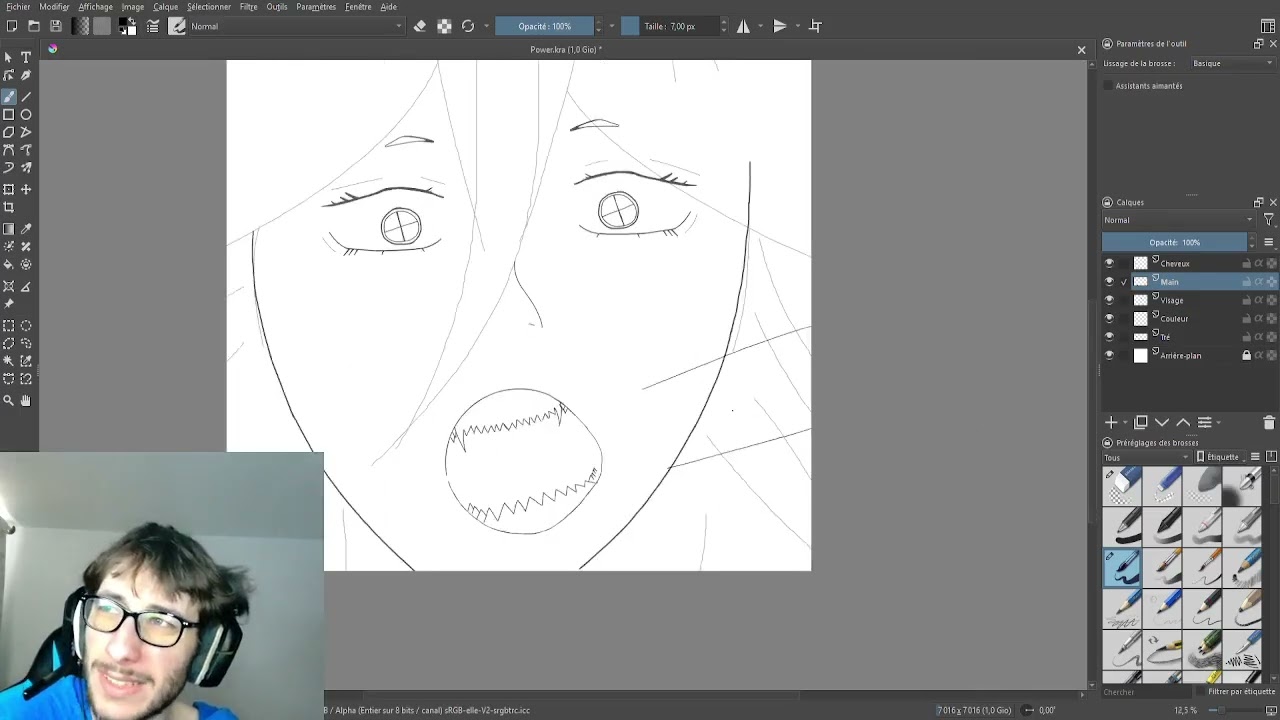Reload the original brush preset
This screenshot has height=720, width=1280.
point(468,26)
